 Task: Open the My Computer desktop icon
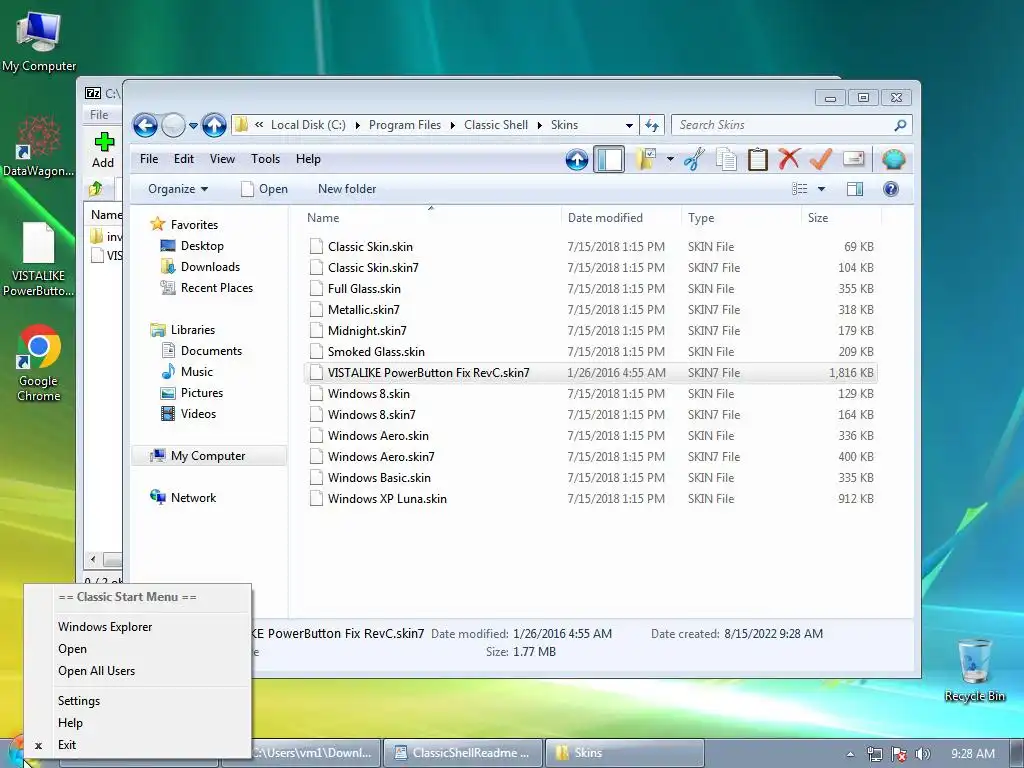39,42
